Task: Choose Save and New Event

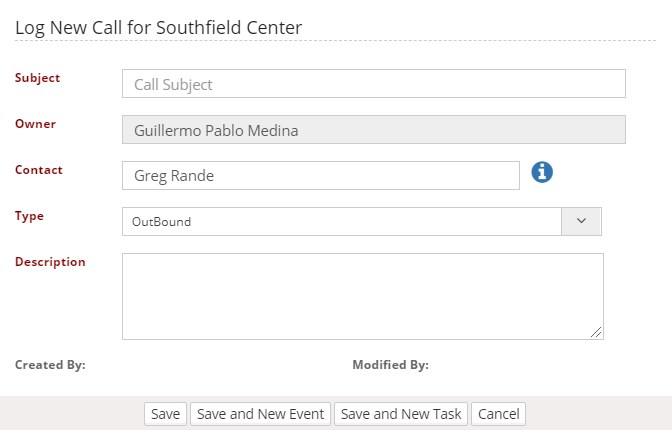Action: coord(260,414)
